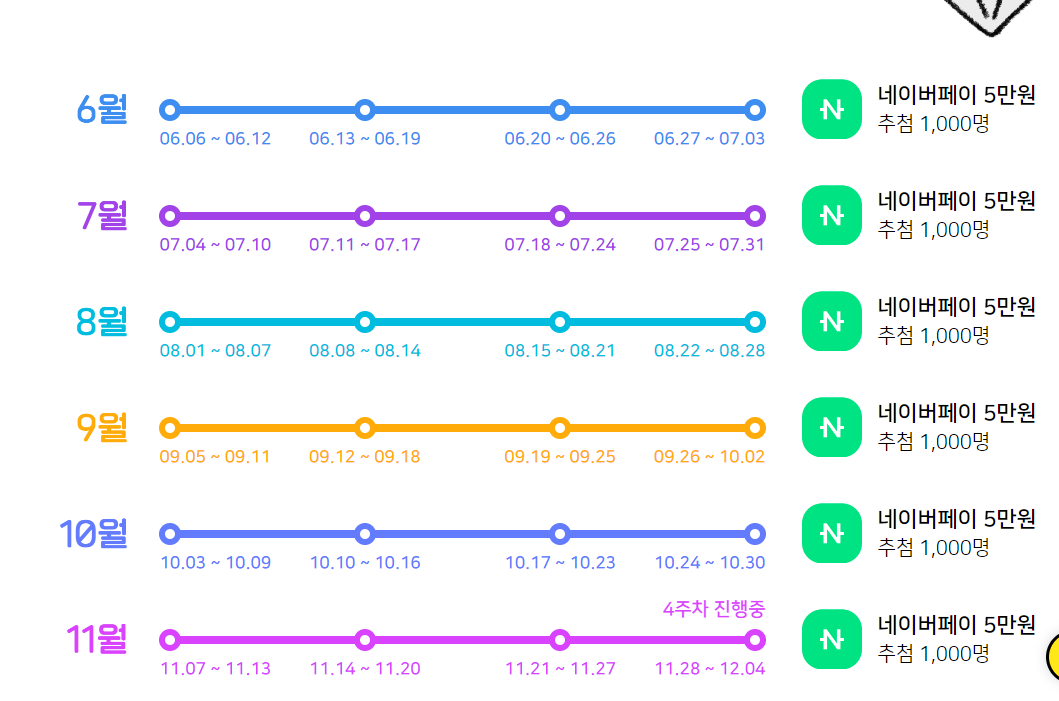Screen dimensions: 1059x701
Task: Click the 9월 month label
Action: (102, 428)
